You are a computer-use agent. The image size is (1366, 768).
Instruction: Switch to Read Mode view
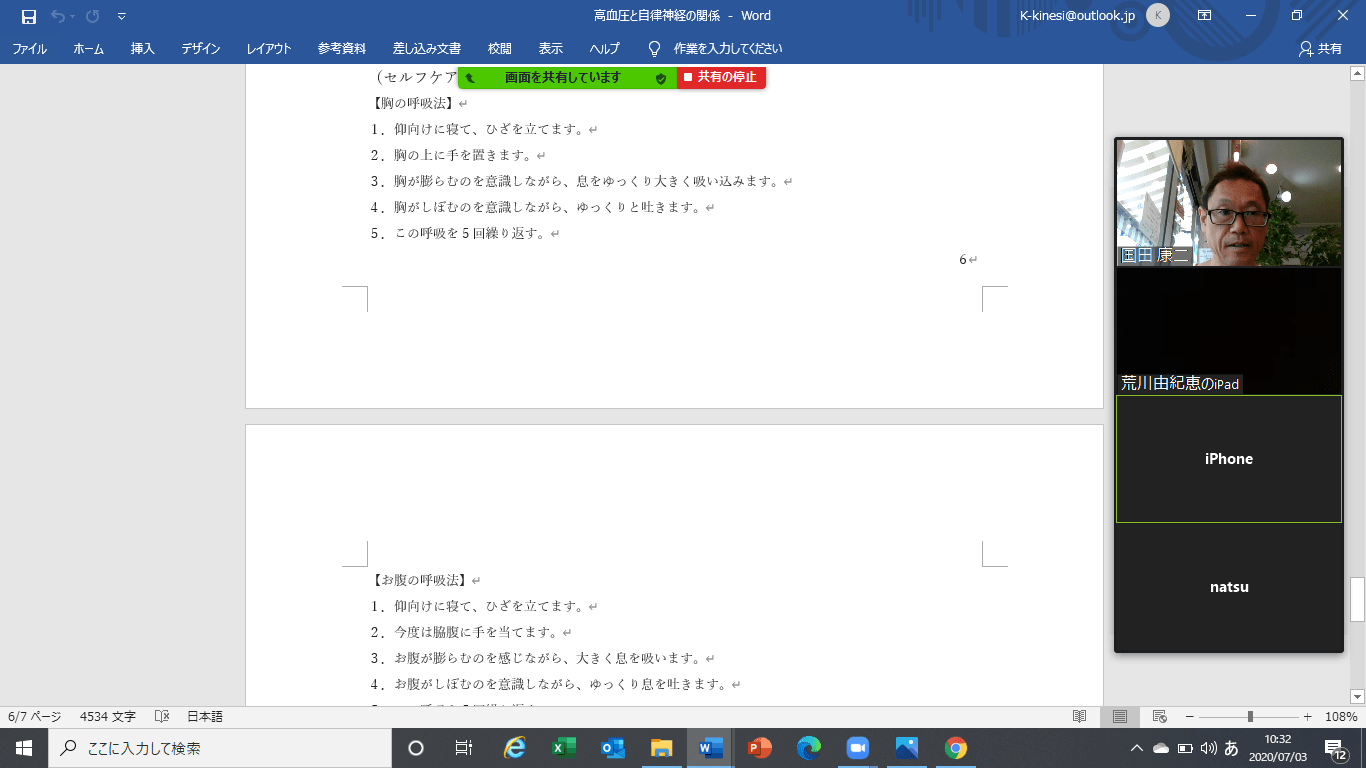(x=1080, y=717)
